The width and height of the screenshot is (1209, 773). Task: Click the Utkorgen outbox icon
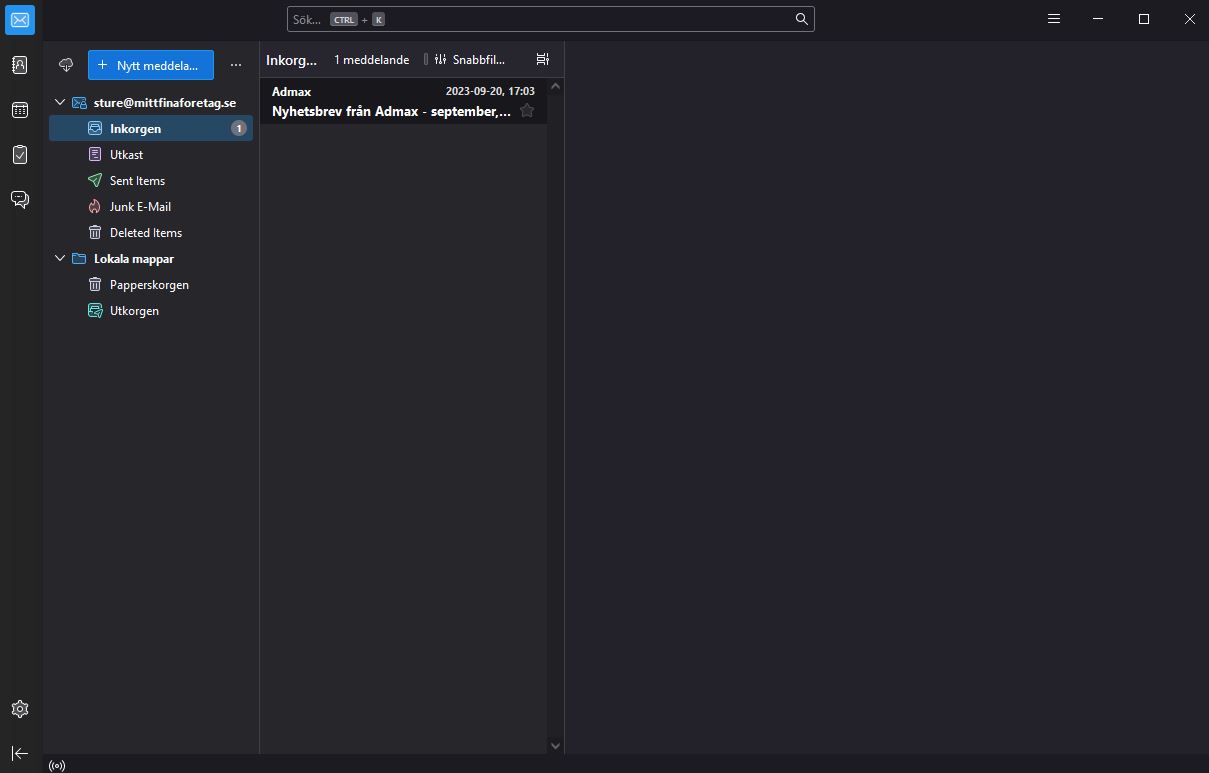(95, 311)
